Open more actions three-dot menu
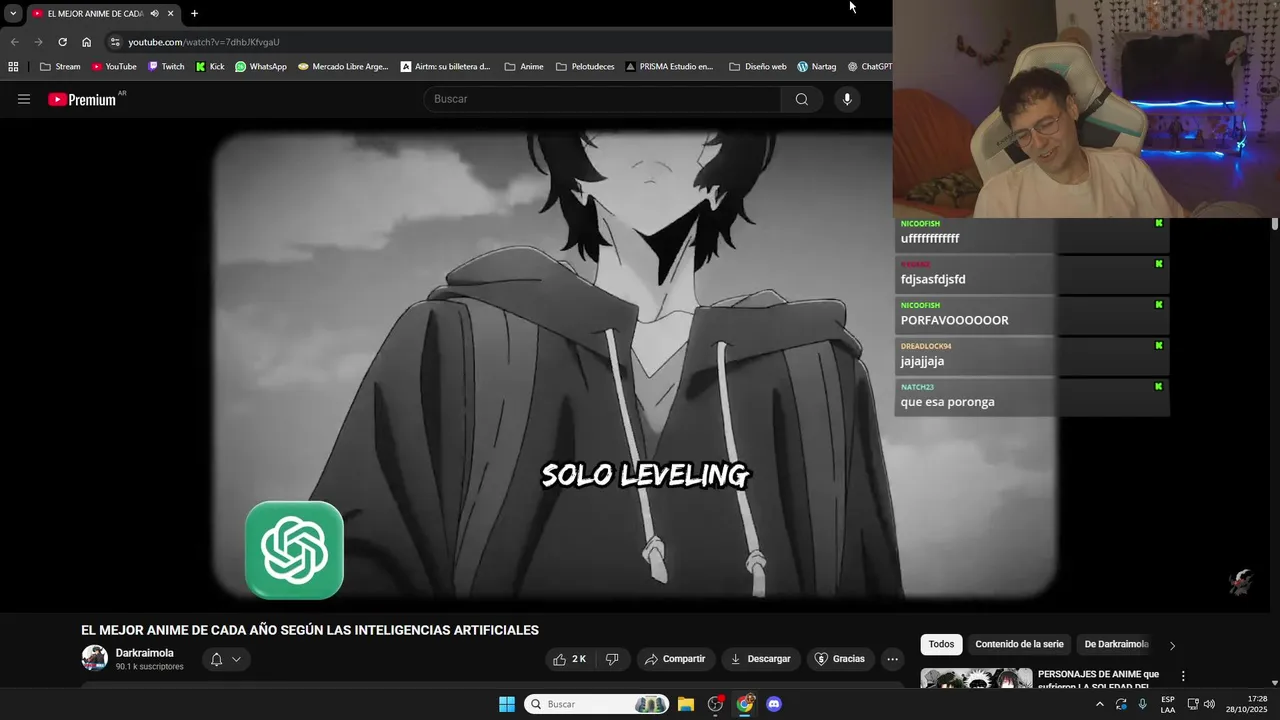 (892, 659)
